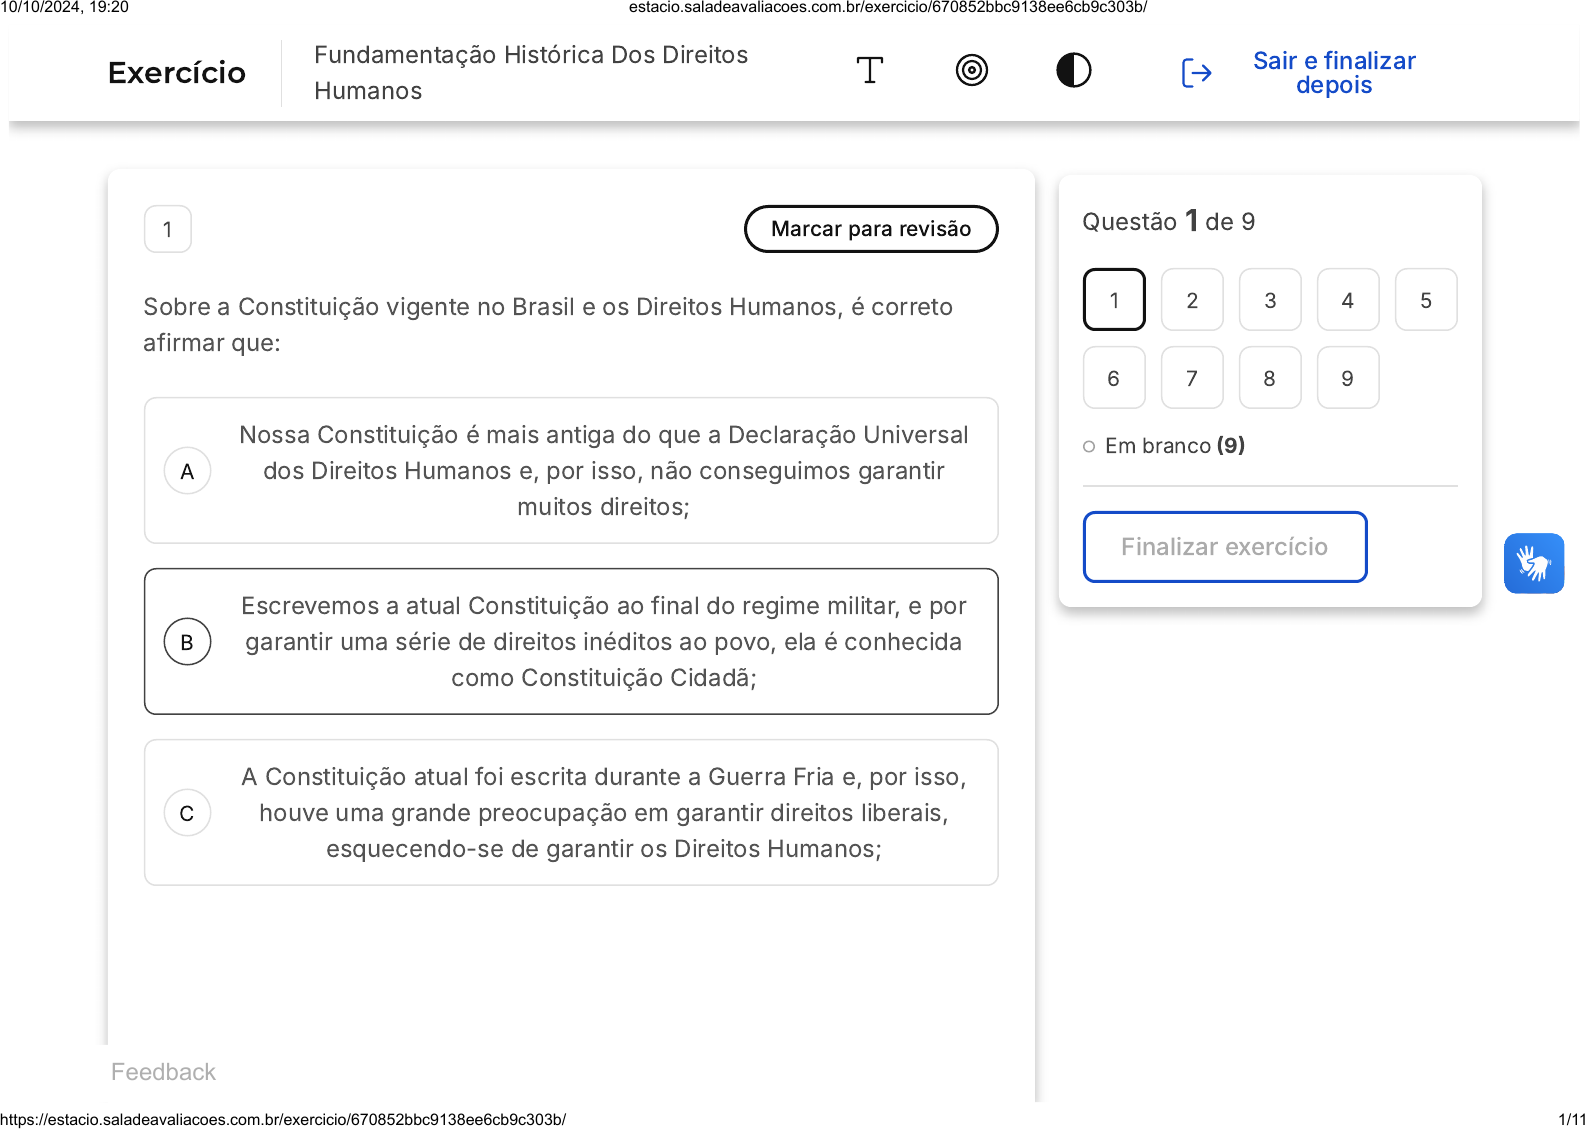
Task: Navigate to question 5
Action: click(1425, 300)
